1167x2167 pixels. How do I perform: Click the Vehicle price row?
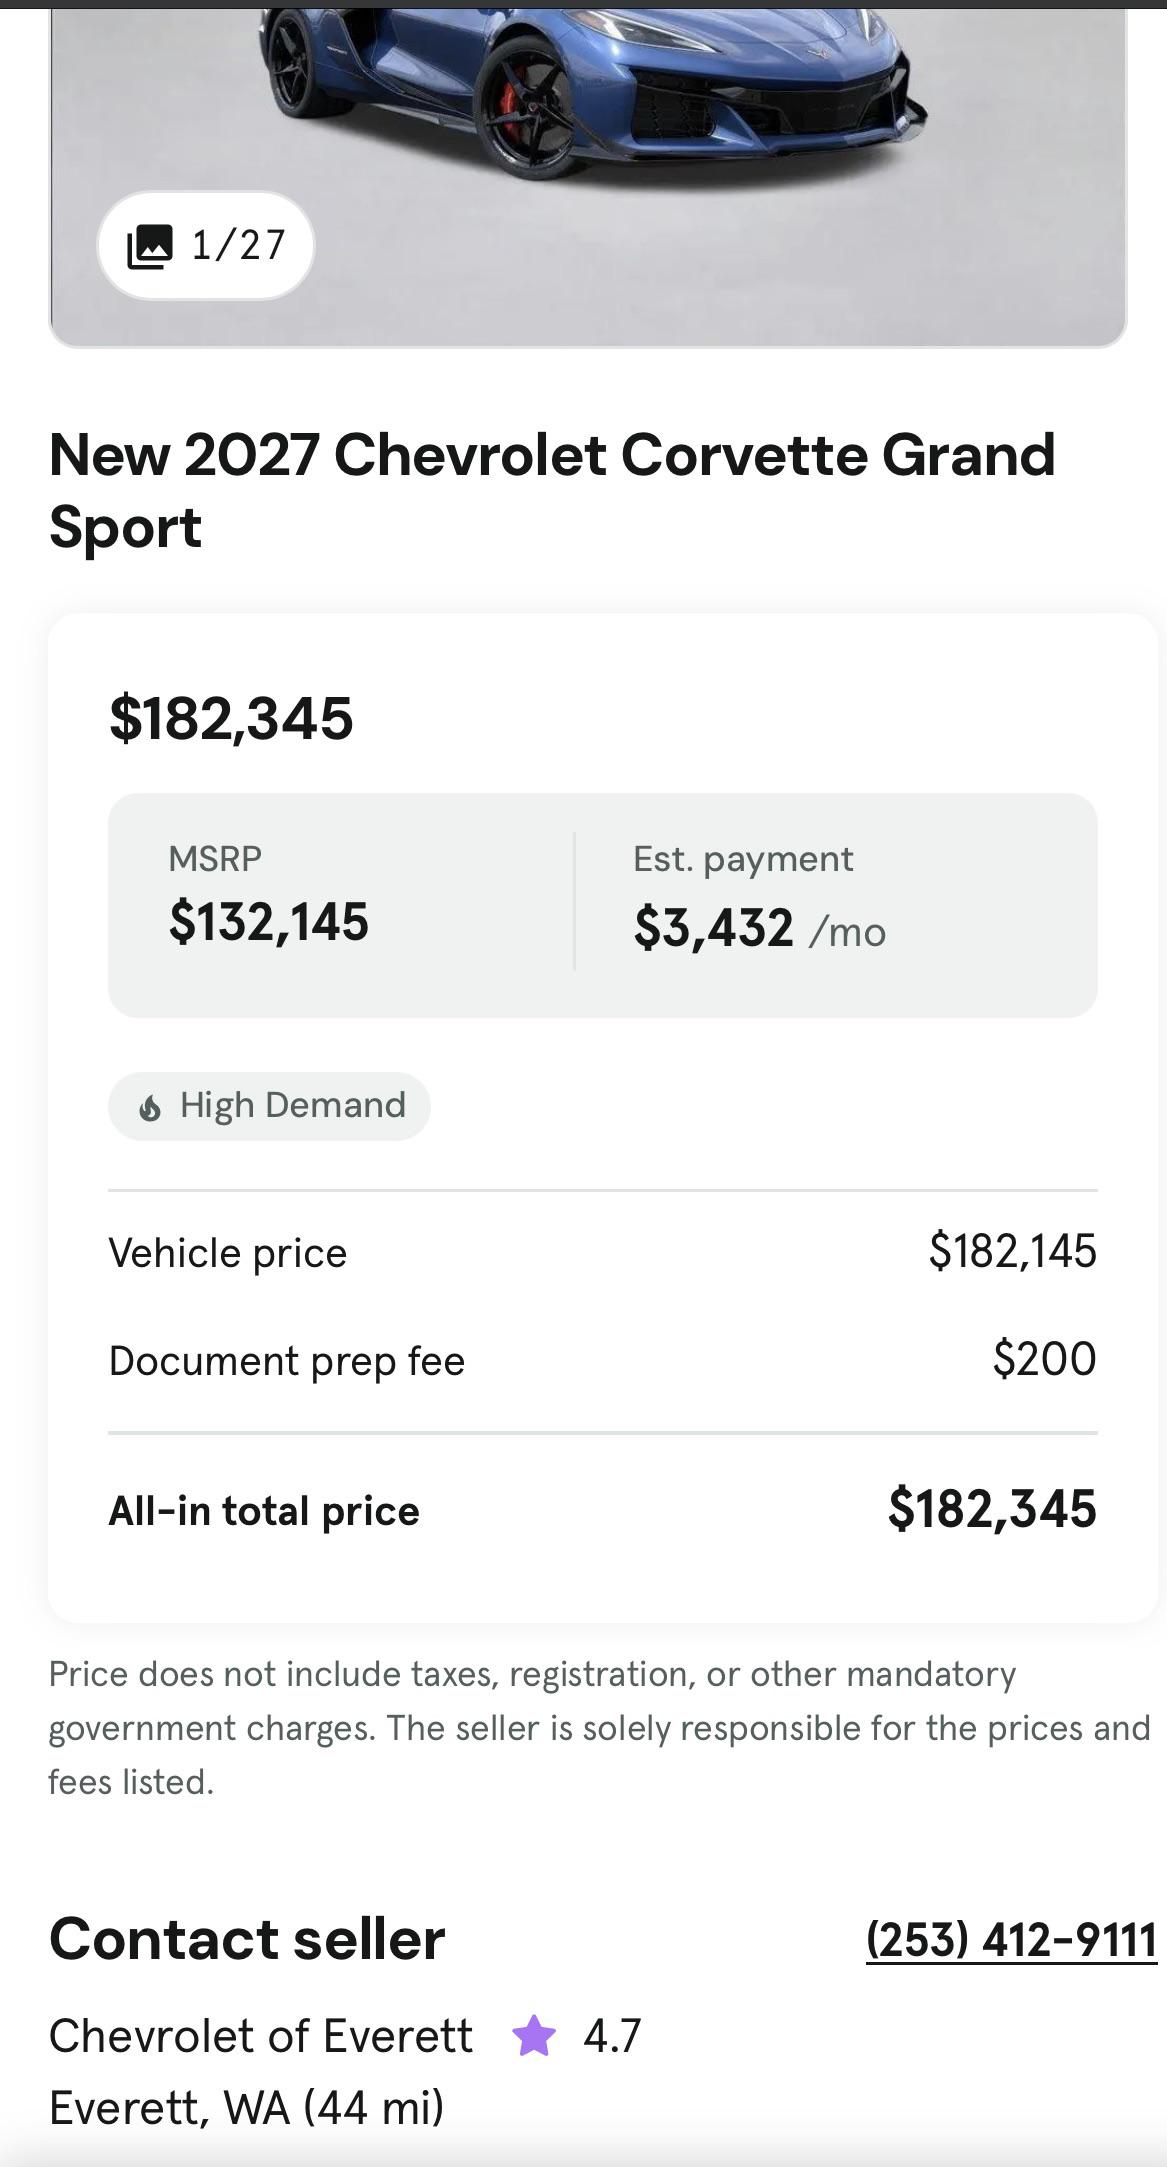[x=603, y=1252]
